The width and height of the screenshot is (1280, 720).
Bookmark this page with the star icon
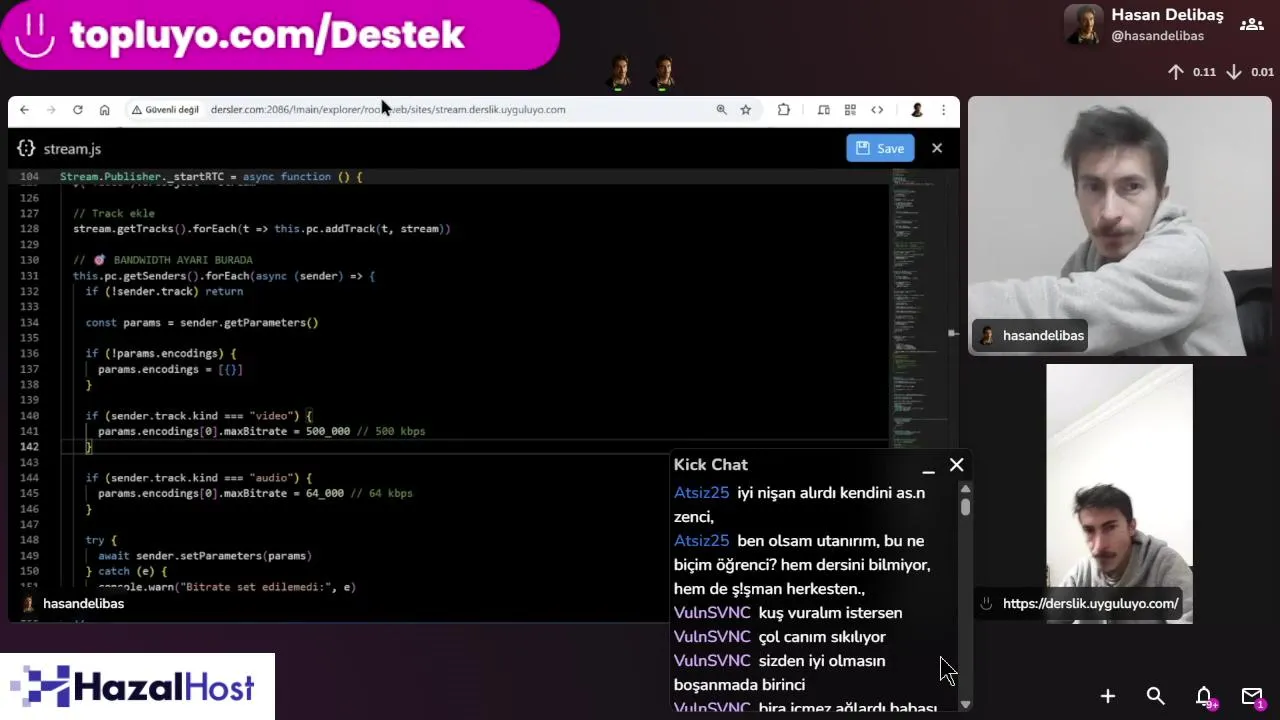(745, 110)
